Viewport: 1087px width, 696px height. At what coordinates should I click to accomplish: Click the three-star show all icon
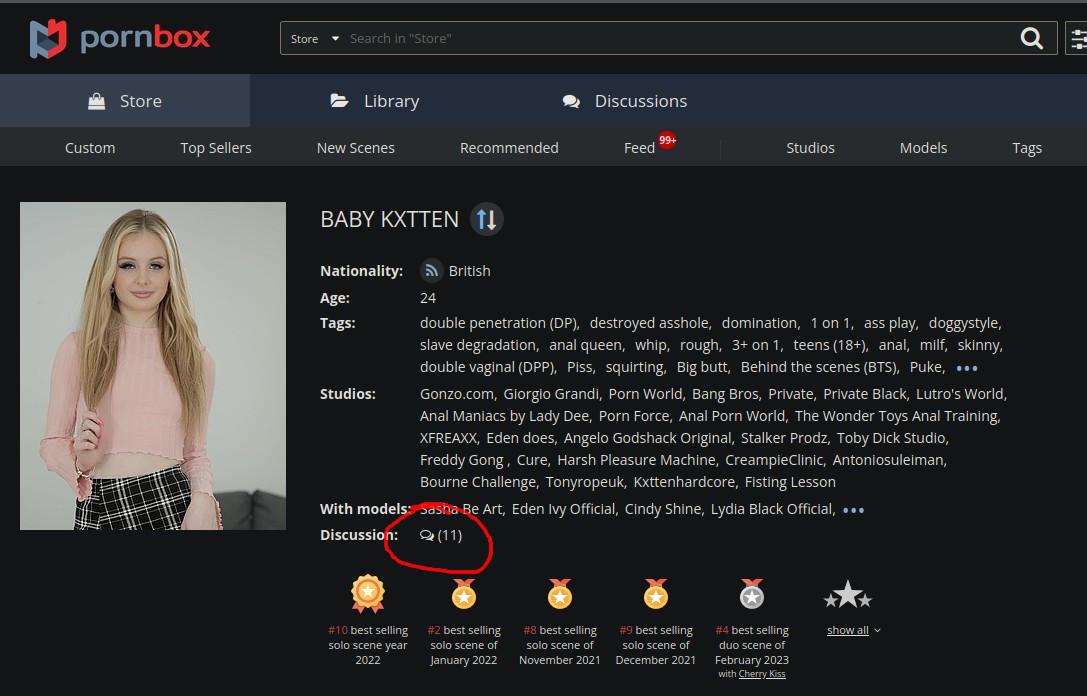(848, 596)
